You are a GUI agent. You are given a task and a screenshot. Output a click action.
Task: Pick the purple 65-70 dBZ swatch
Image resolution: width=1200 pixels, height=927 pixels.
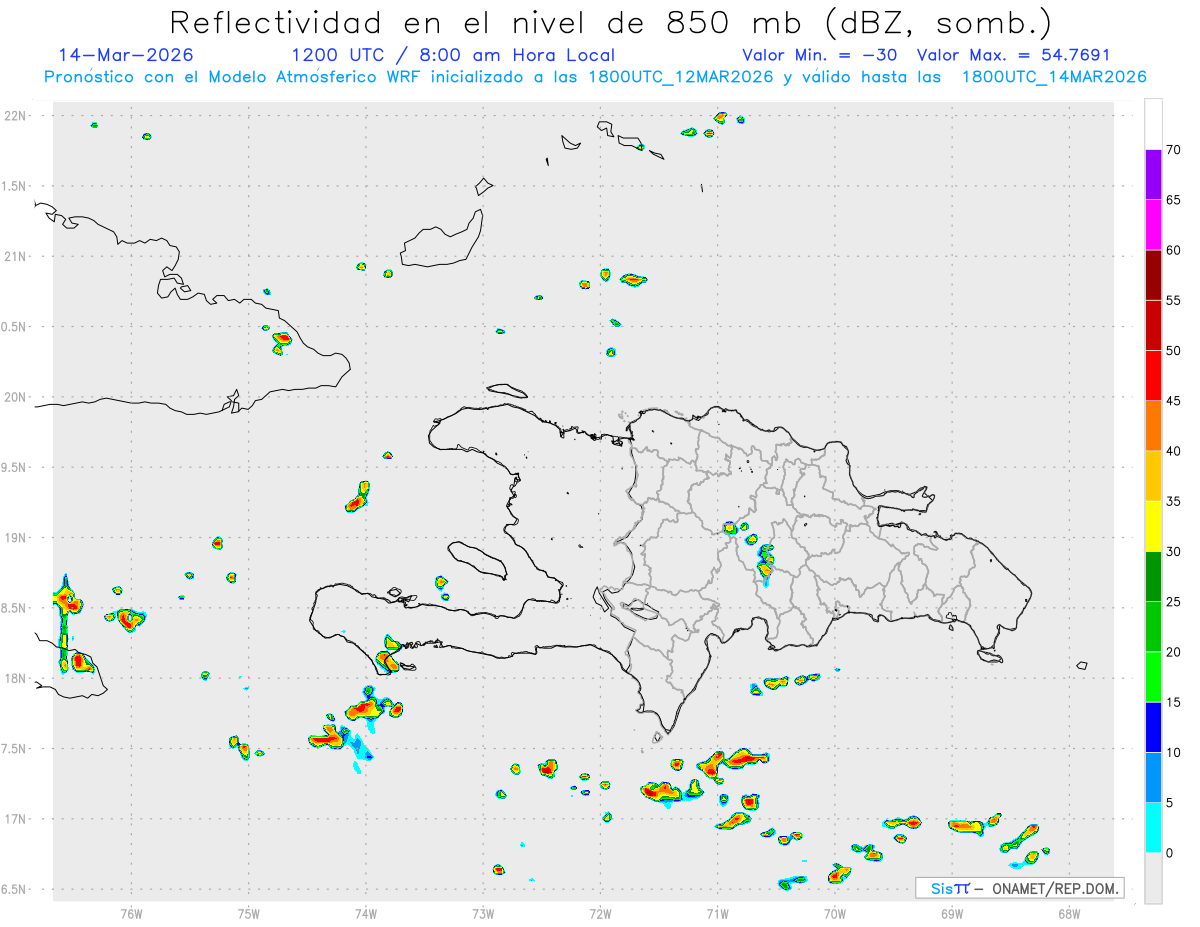[x=1153, y=175]
